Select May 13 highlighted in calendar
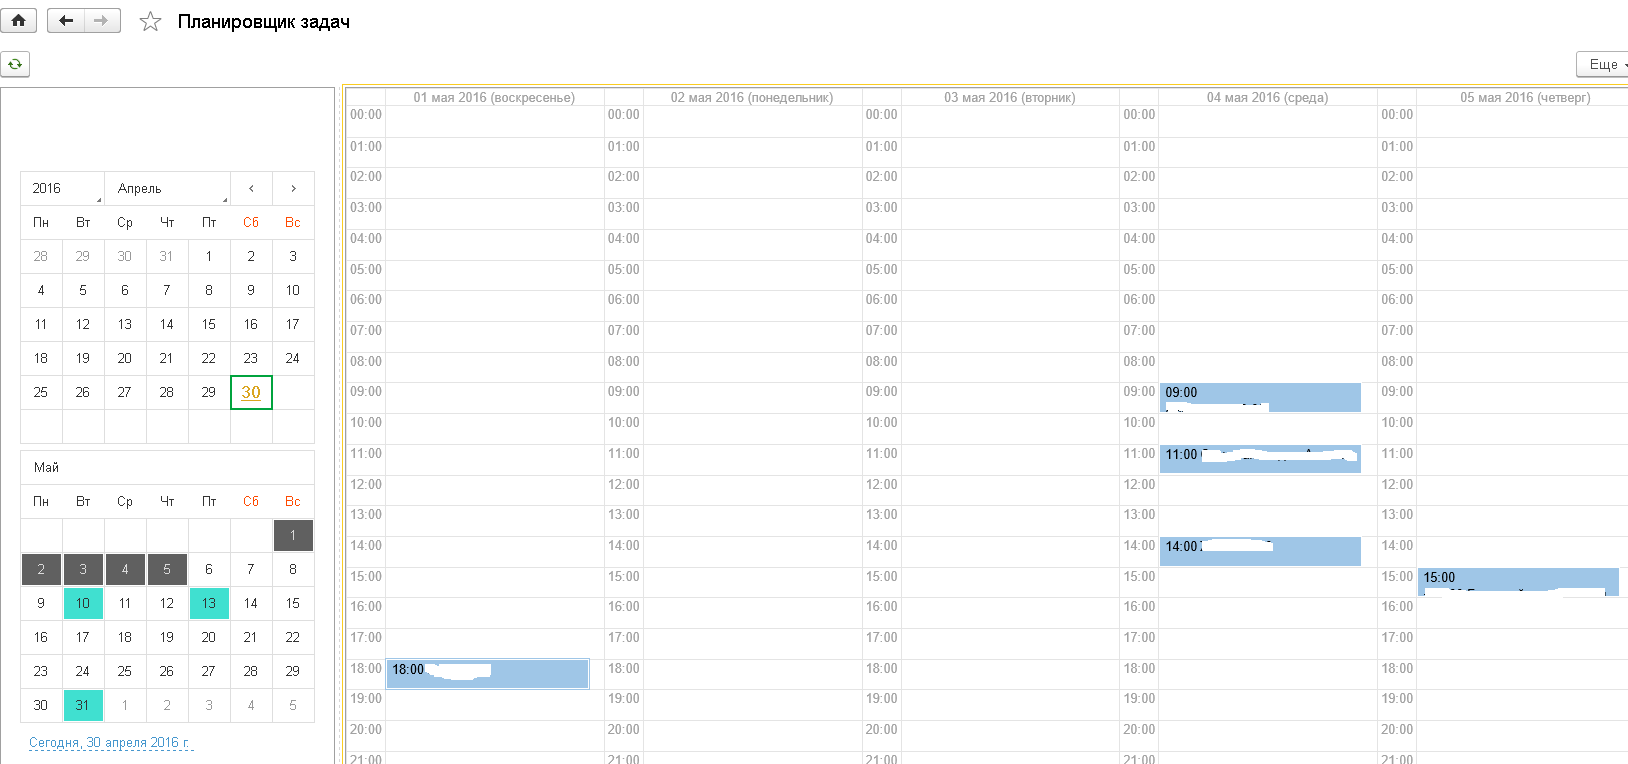This screenshot has height=764, width=1628. (209, 603)
